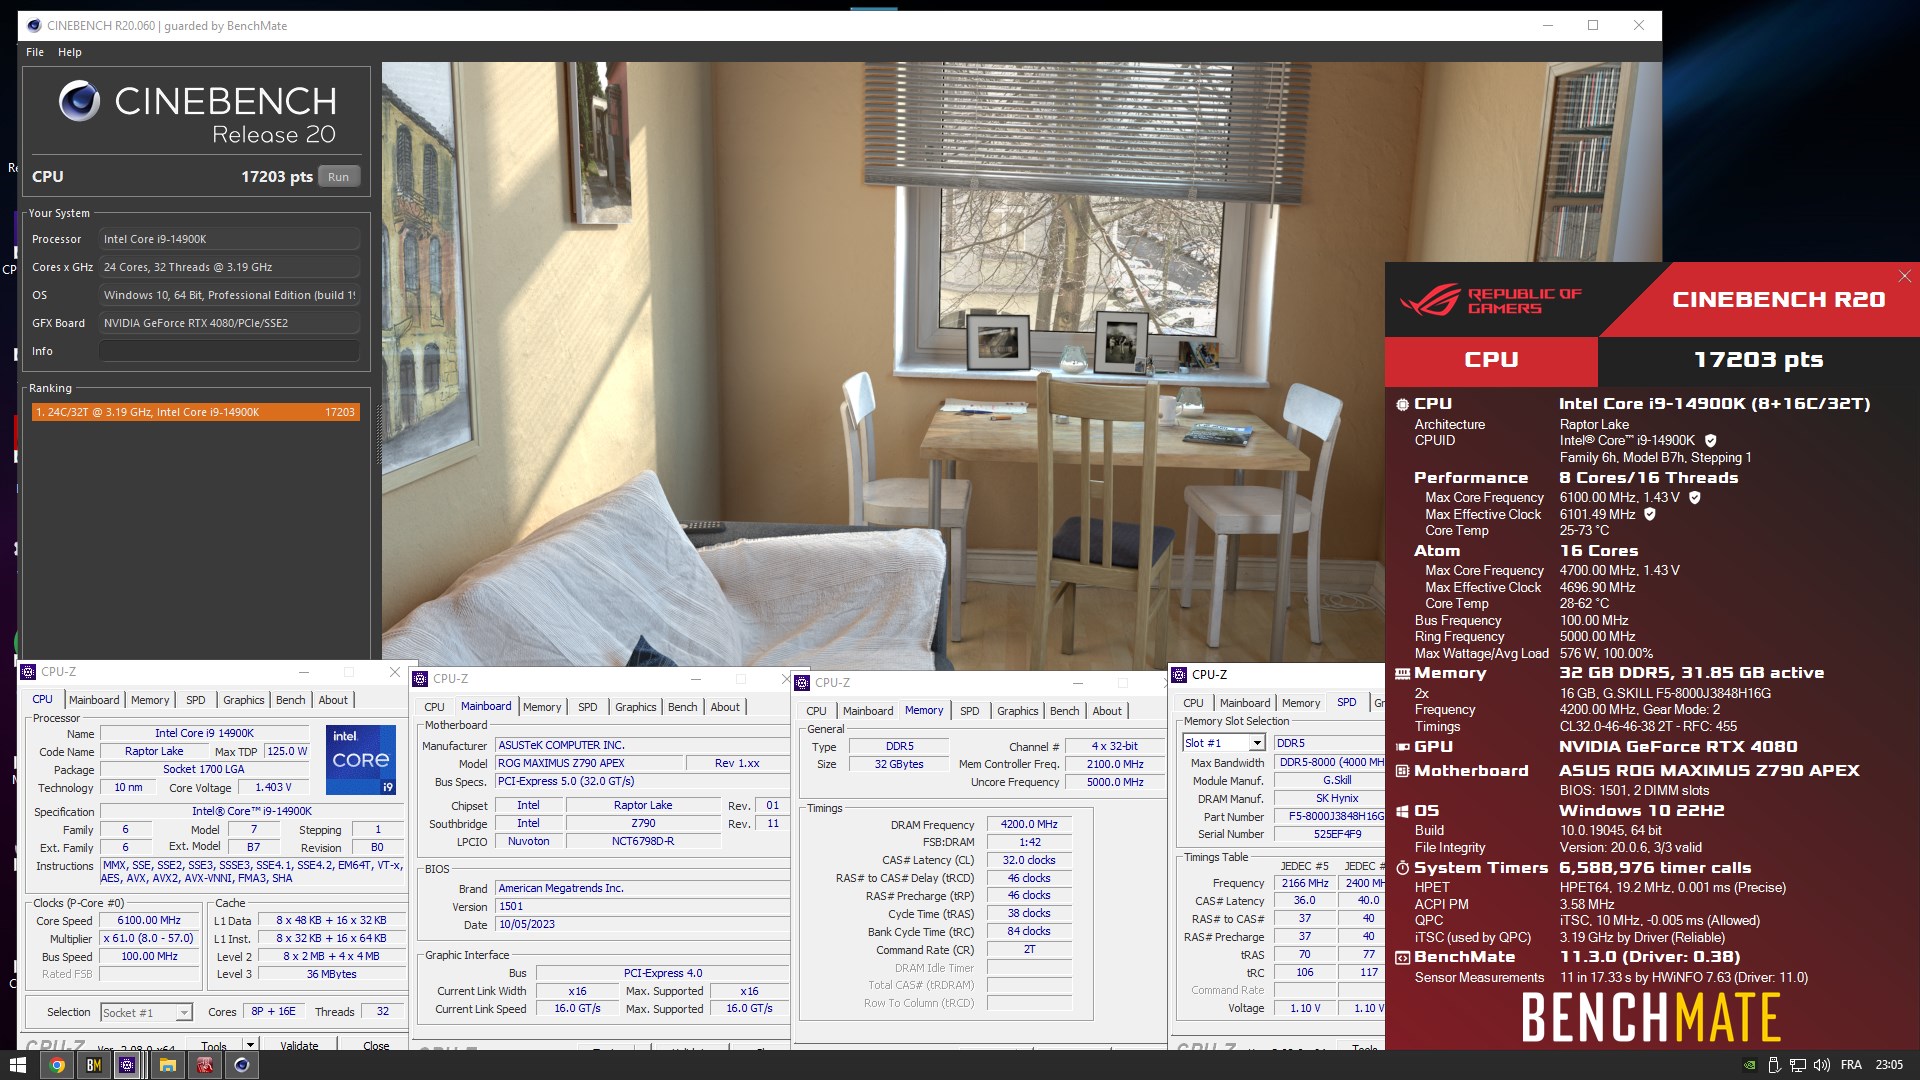This screenshot has width=1920, height=1080.
Task: Click the BIOS date 10/05/2023
Action: pos(640,924)
